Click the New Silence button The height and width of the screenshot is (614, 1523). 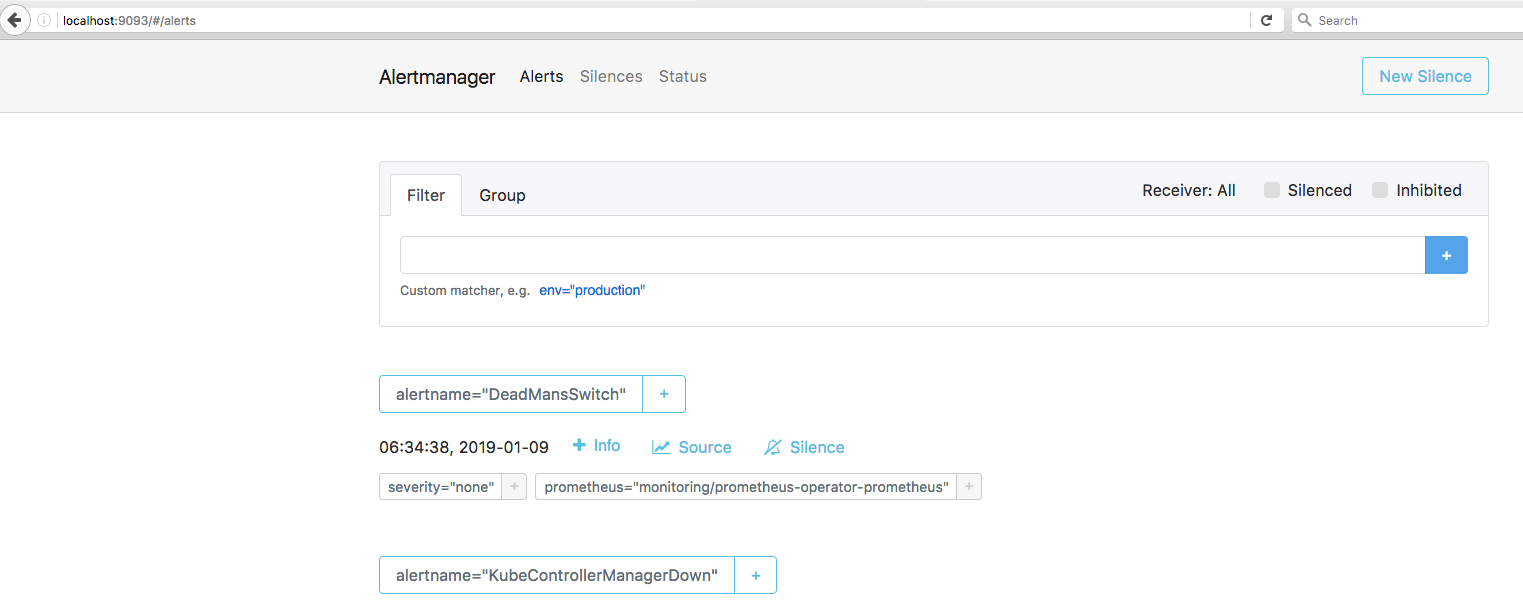[x=1424, y=76]
